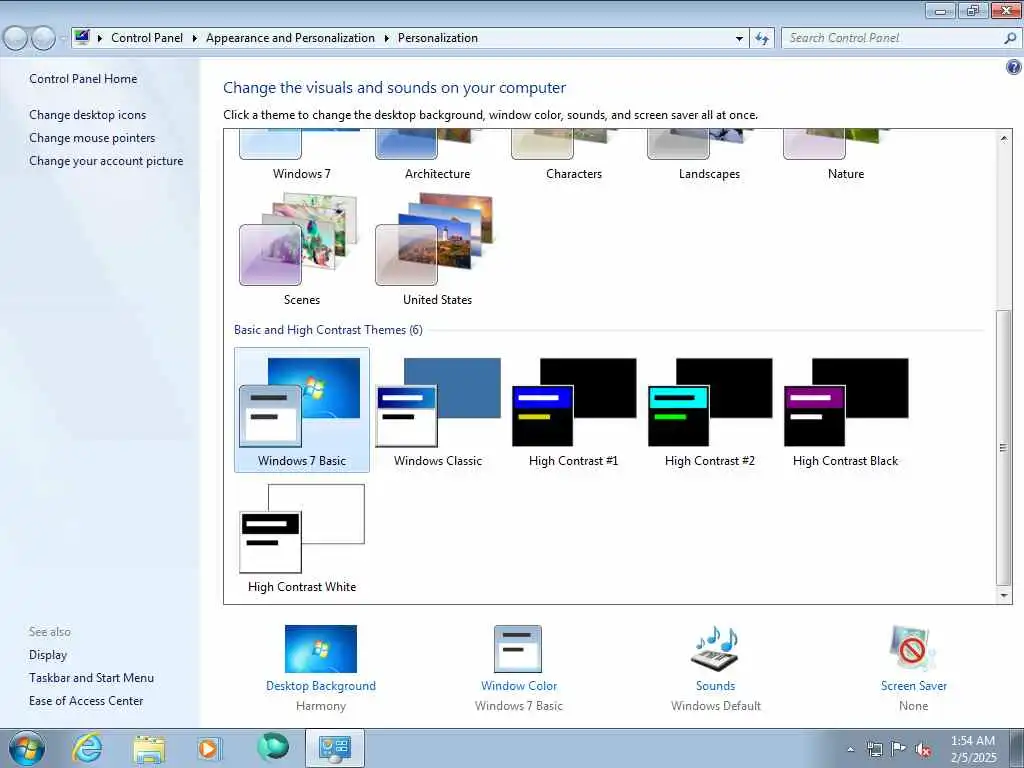Click the address bar computer icon

tap(82, 37)
